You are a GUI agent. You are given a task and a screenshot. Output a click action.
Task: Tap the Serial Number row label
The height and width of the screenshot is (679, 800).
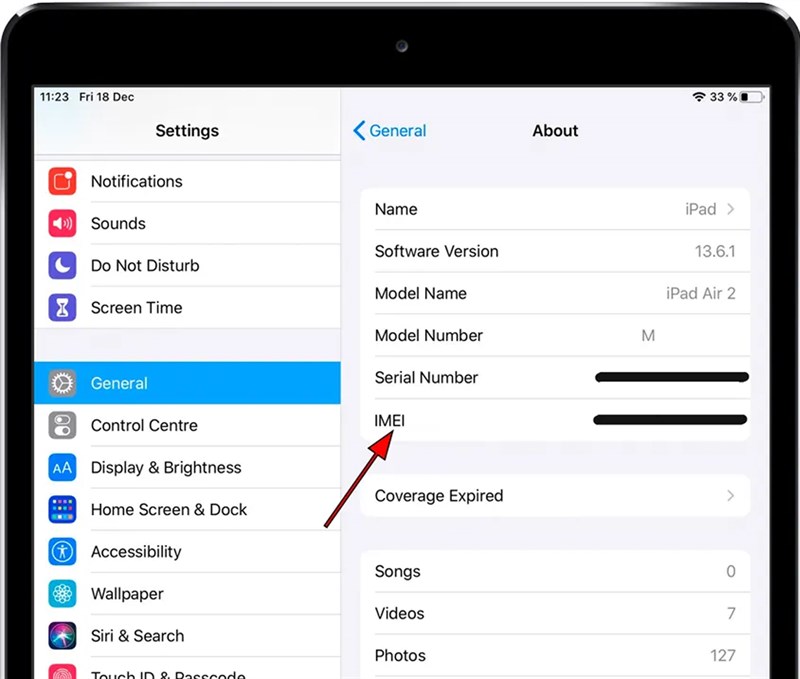tap(427, 378)
